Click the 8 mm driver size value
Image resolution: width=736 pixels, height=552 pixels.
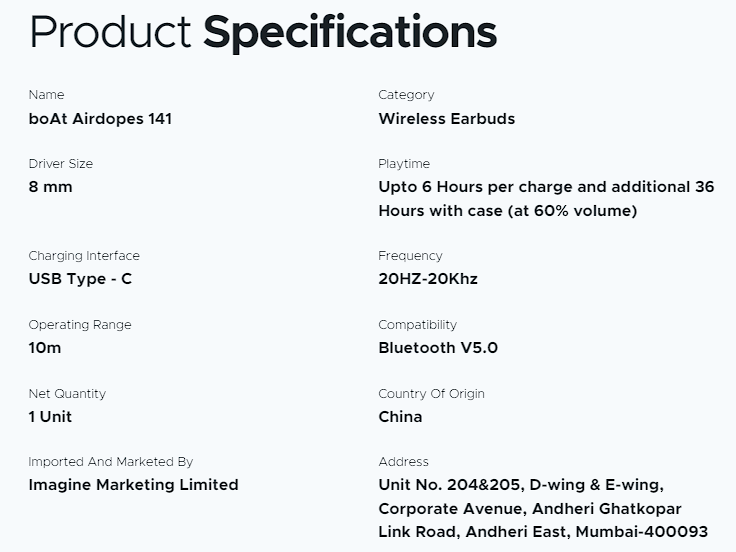51,187
